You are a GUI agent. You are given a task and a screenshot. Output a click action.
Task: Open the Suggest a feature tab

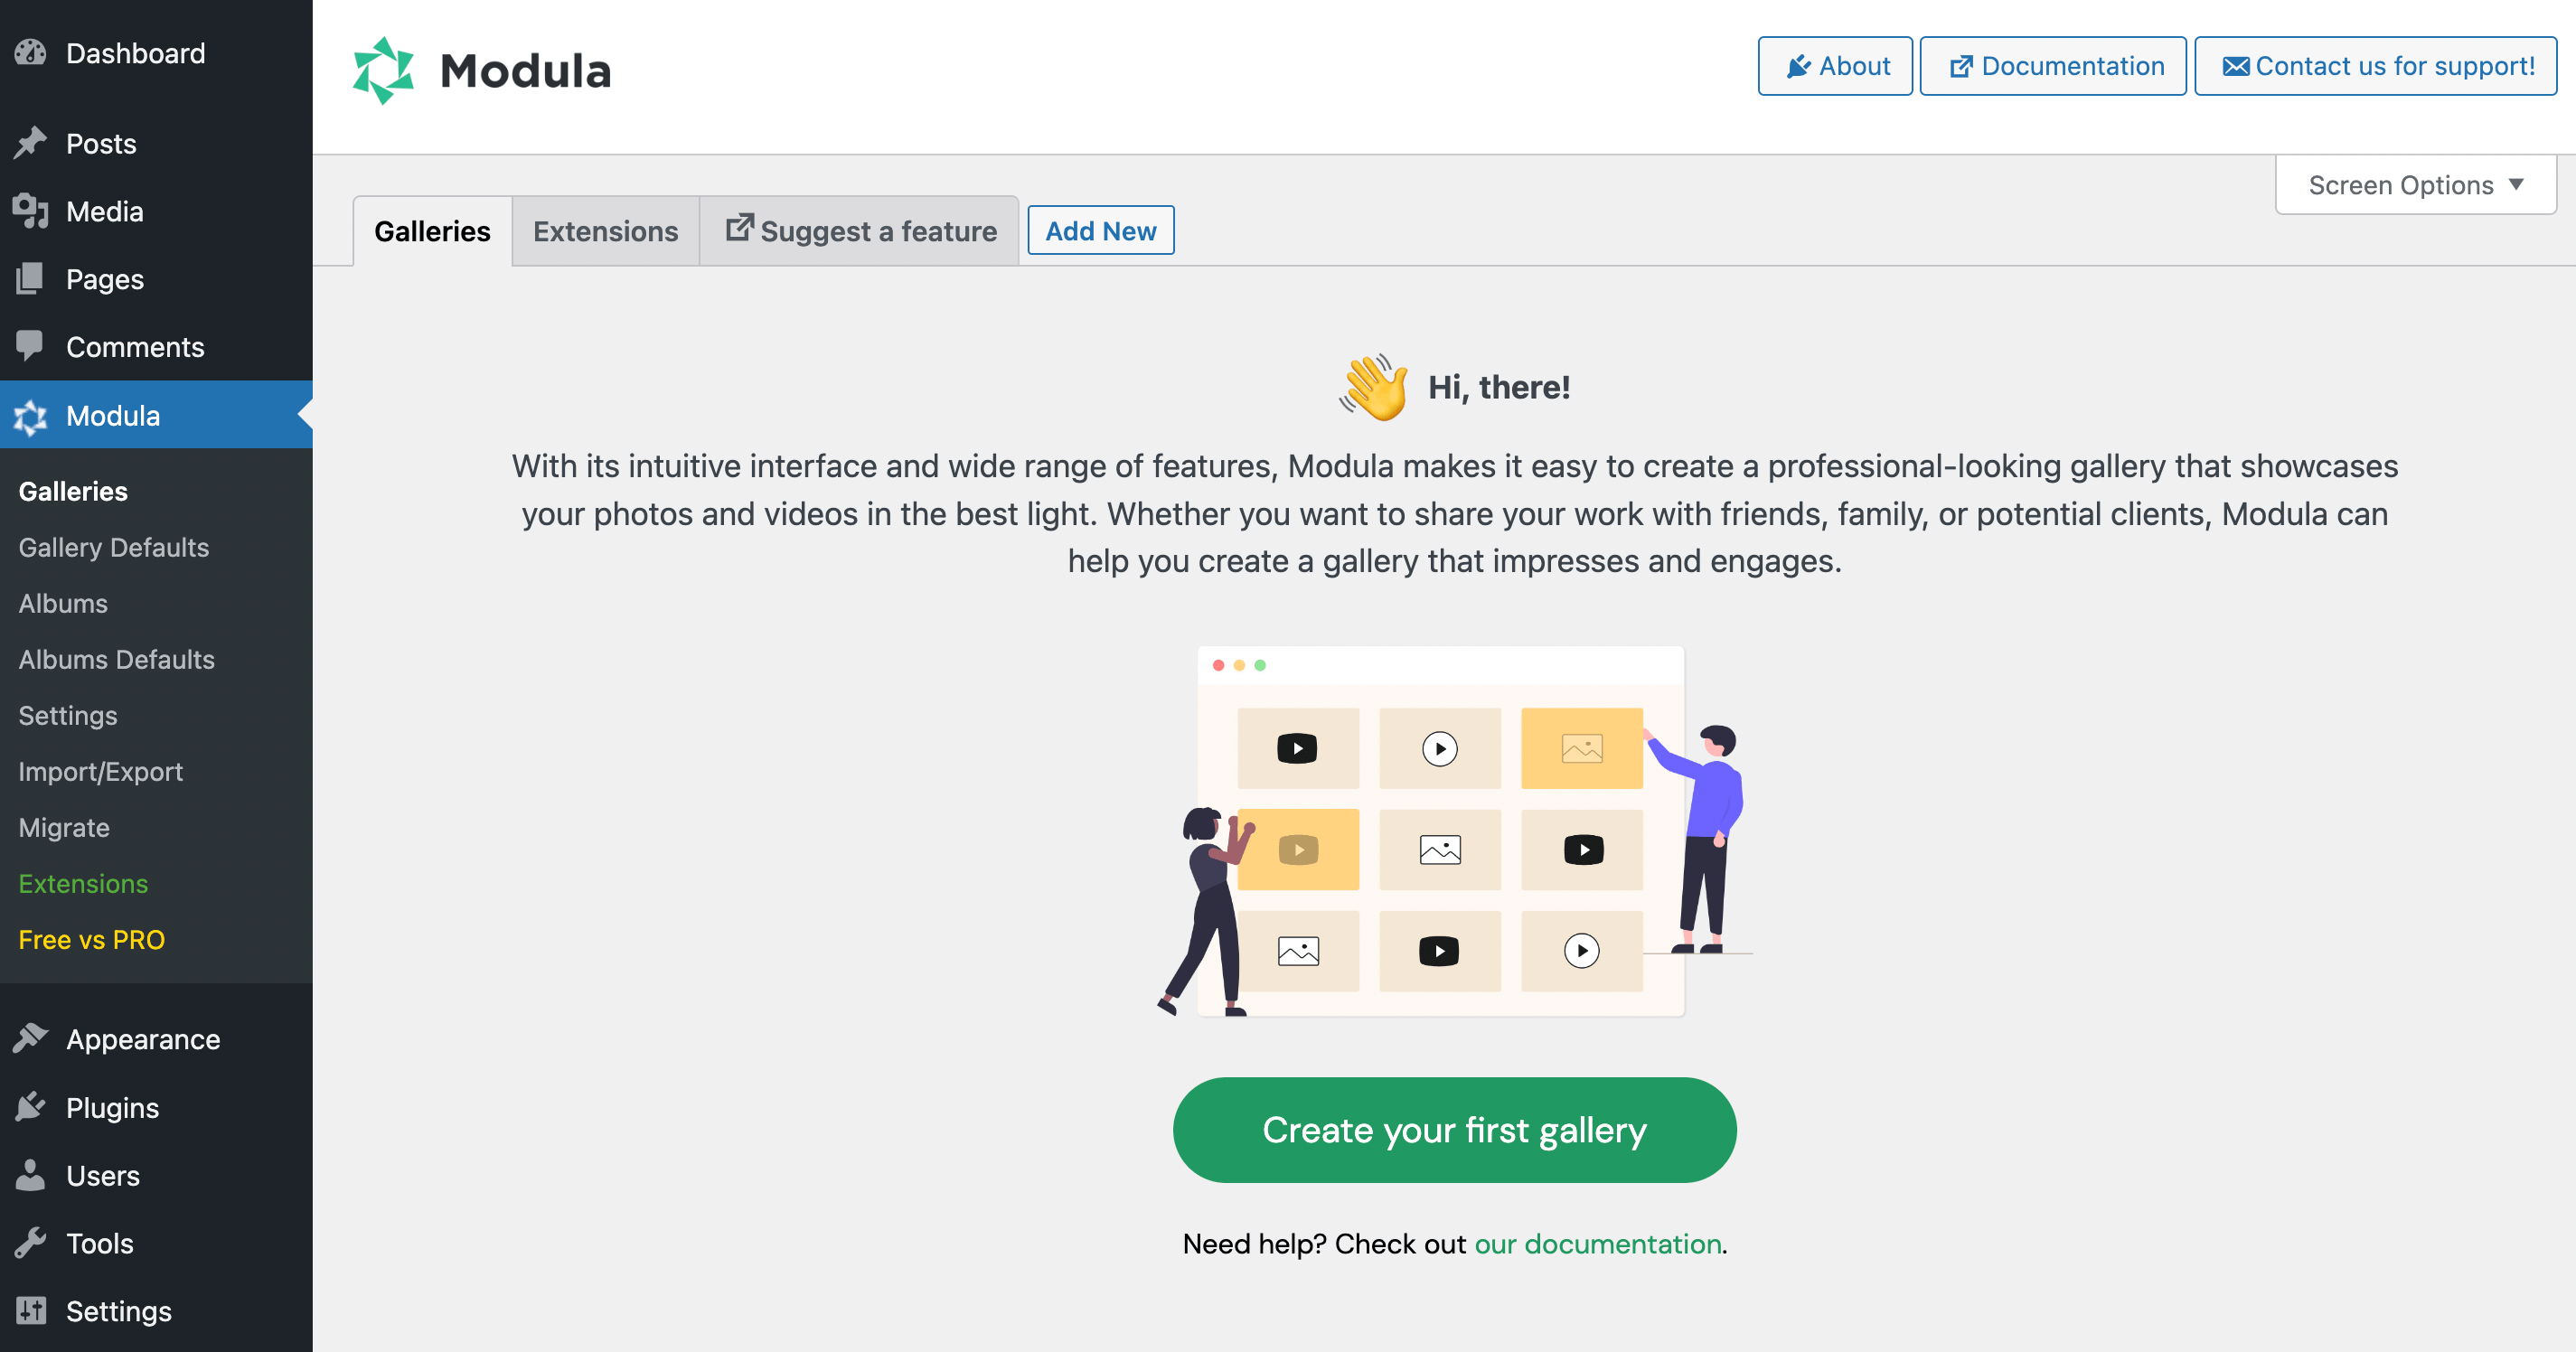pyautogui.click(x=860, y=231)
